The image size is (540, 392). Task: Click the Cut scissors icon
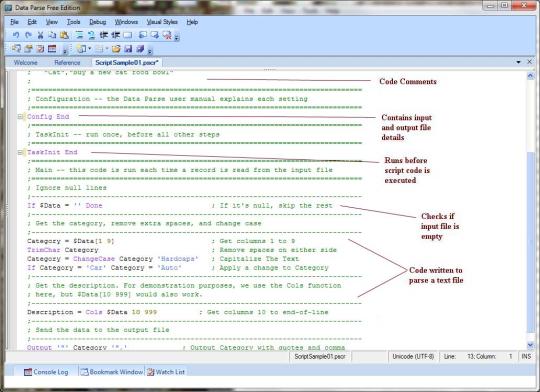[x=40, y=35]
